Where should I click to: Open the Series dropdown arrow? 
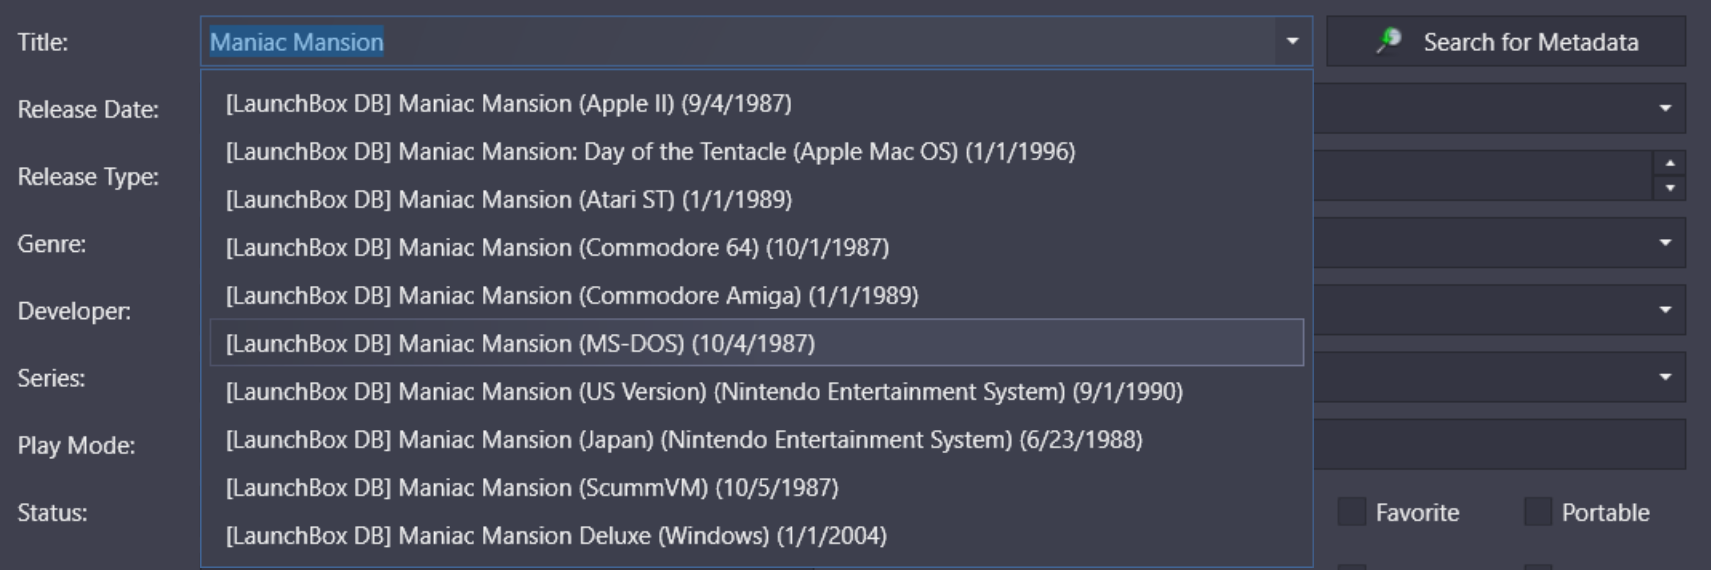tap(1665, 377)
